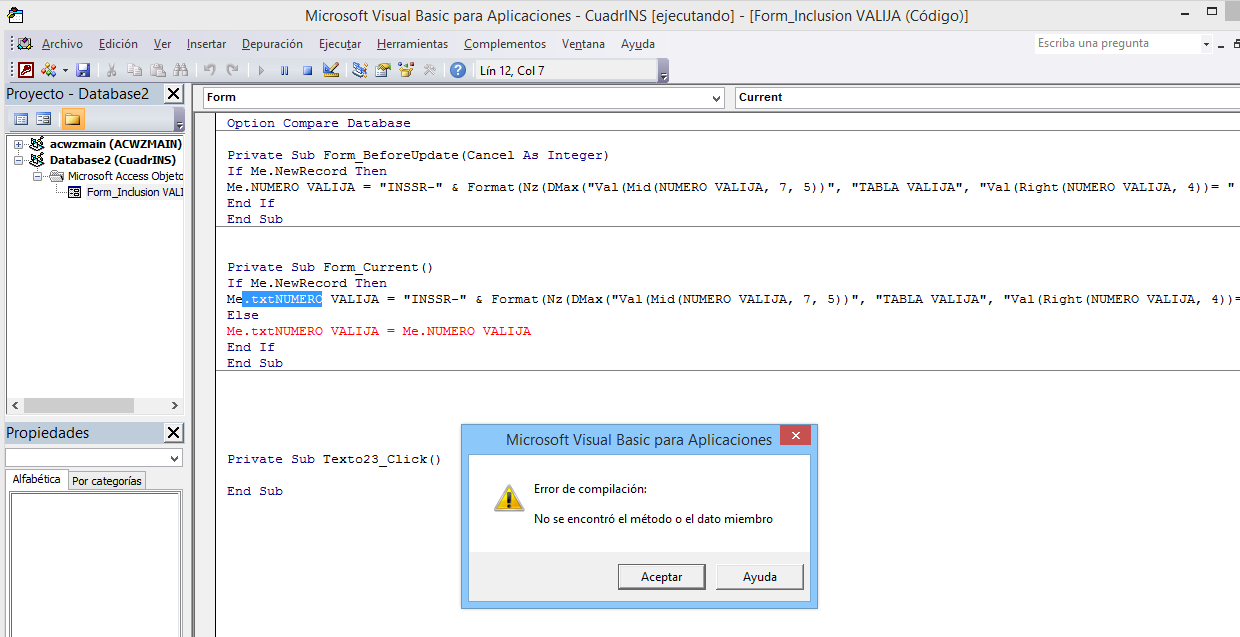Open the Project Explorer icon
This screenshot has width=1240, height=637.
point(360,70)
